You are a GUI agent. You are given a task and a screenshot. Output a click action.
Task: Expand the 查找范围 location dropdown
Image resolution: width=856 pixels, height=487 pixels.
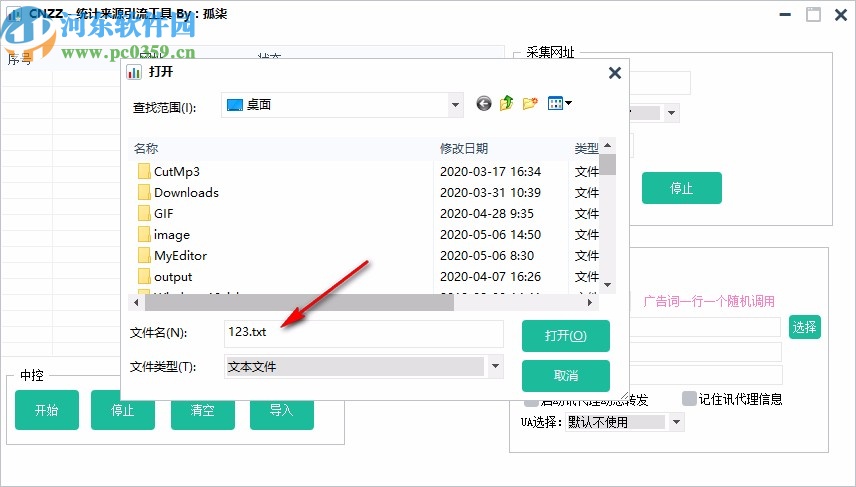point(455,105)
